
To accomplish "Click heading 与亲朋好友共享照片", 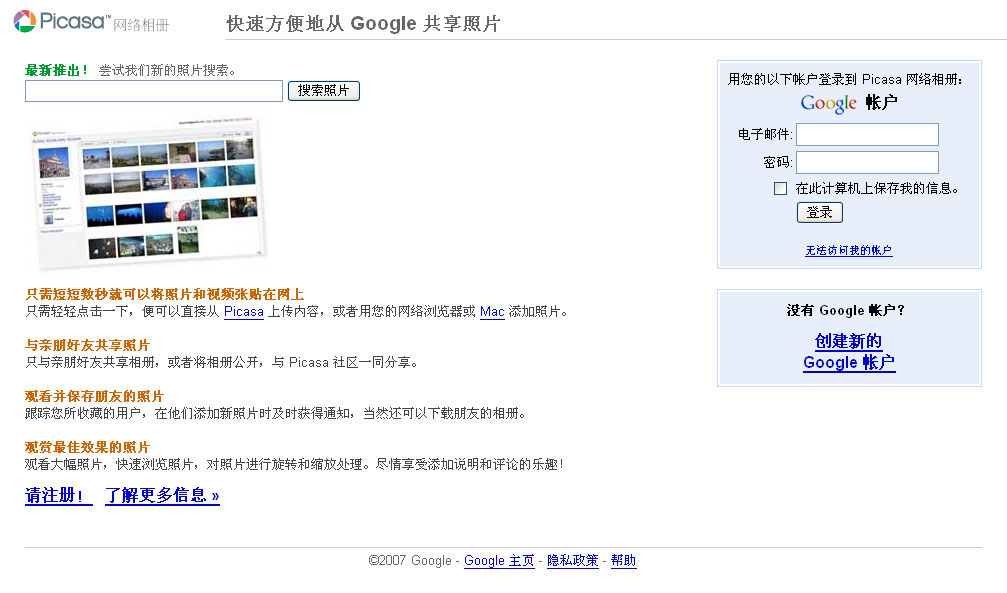I will pyautogui.click(x=87, y=345).
